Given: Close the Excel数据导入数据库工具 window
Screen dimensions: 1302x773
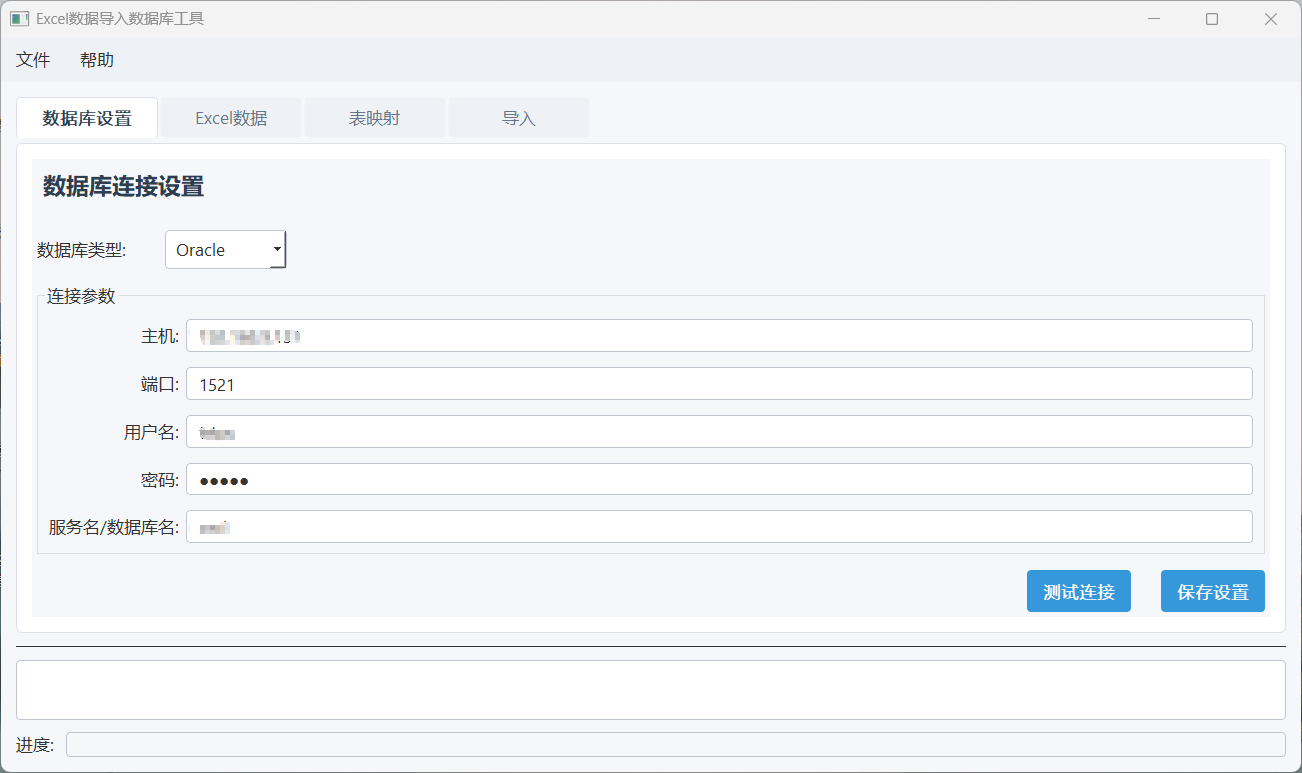Looking at the screenshot, I should (1271, 19).
